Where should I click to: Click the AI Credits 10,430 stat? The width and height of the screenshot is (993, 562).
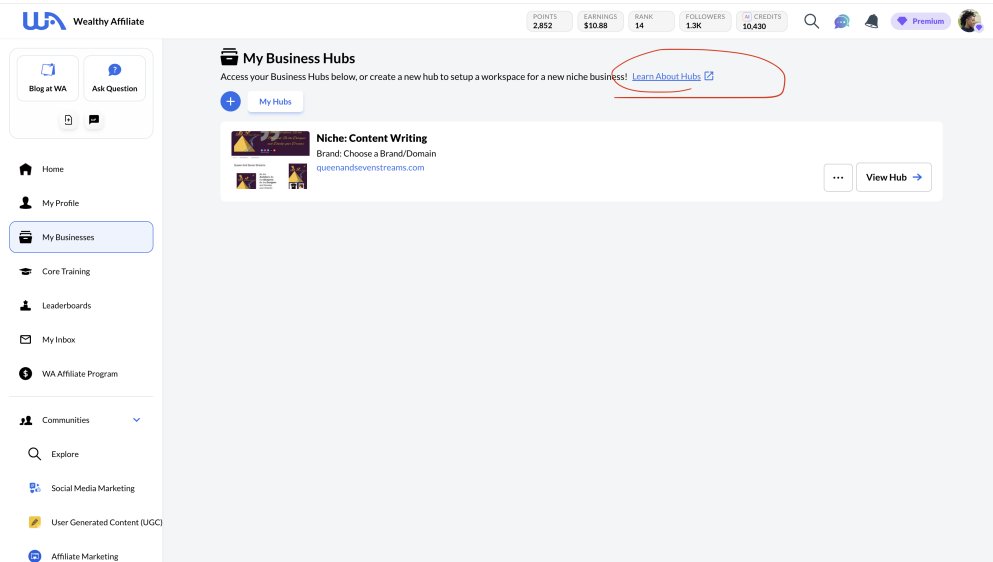coord(762,22)
